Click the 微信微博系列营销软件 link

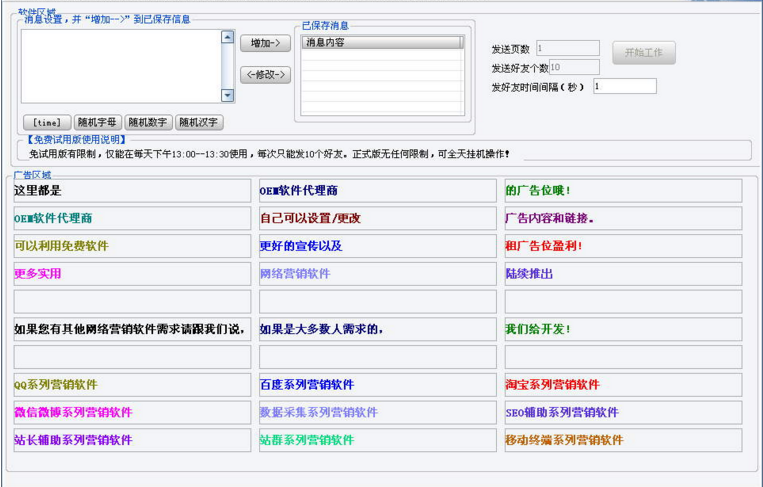(73, 412)
